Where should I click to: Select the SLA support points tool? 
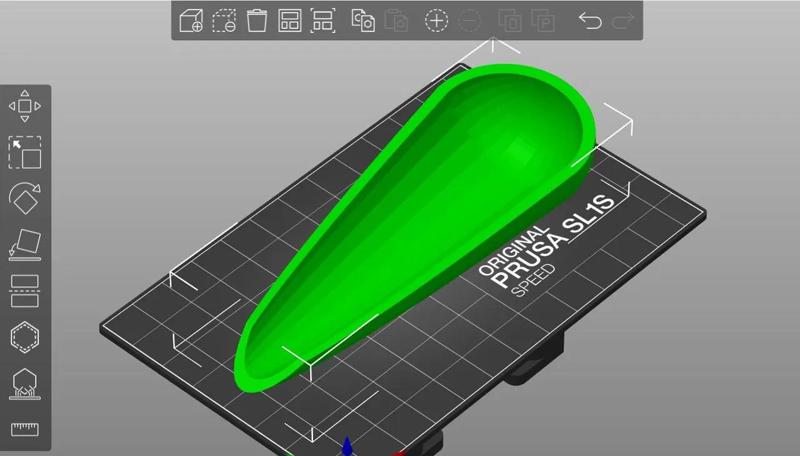tap(24, 384)
